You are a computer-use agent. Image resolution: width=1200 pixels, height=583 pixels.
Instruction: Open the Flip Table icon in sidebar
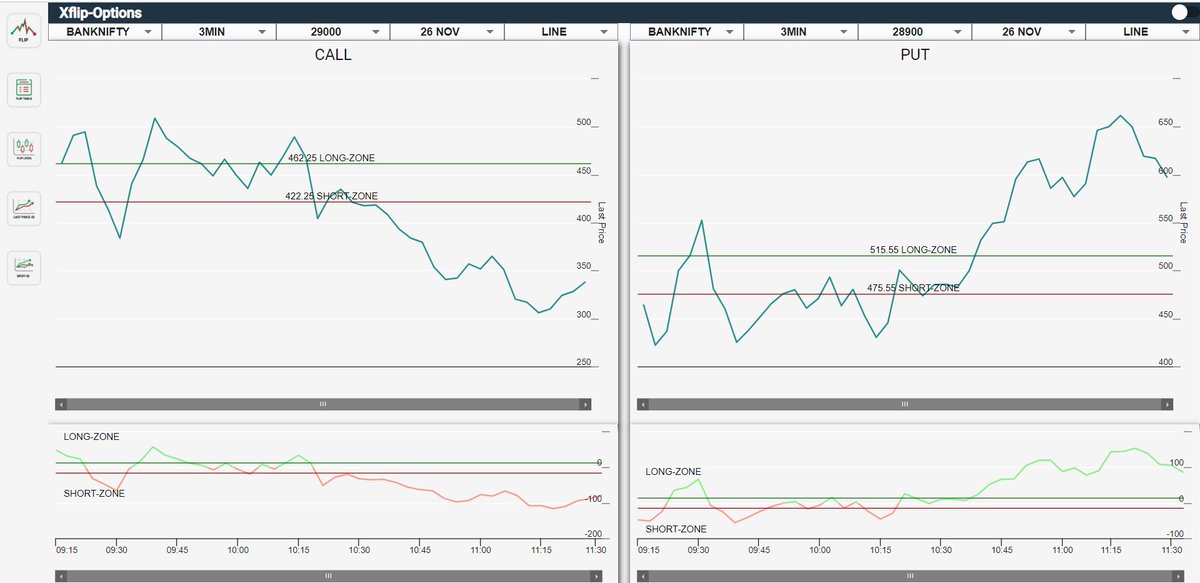point(24,91)
